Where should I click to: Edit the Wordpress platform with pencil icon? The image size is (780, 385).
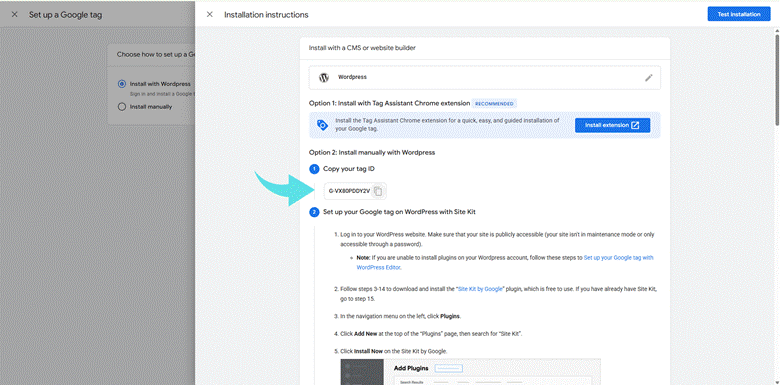pos(648,78)
